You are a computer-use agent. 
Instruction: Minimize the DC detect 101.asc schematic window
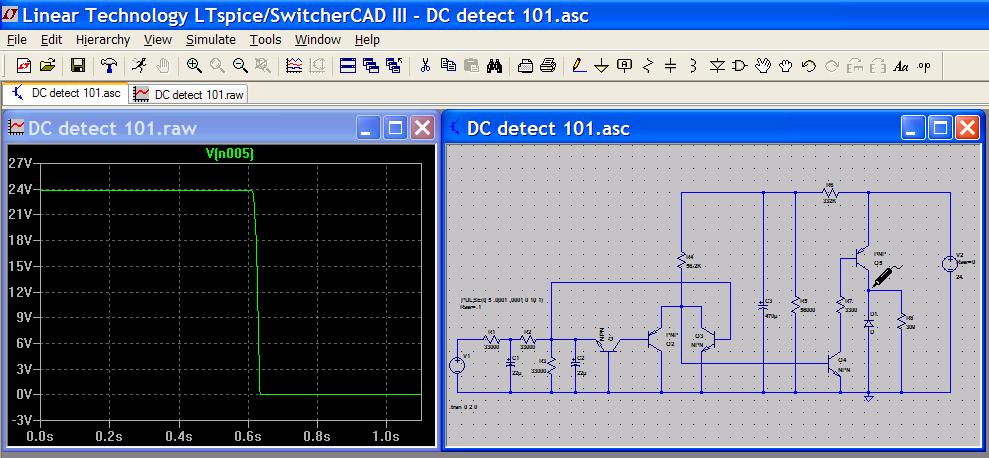click(913, 128)
